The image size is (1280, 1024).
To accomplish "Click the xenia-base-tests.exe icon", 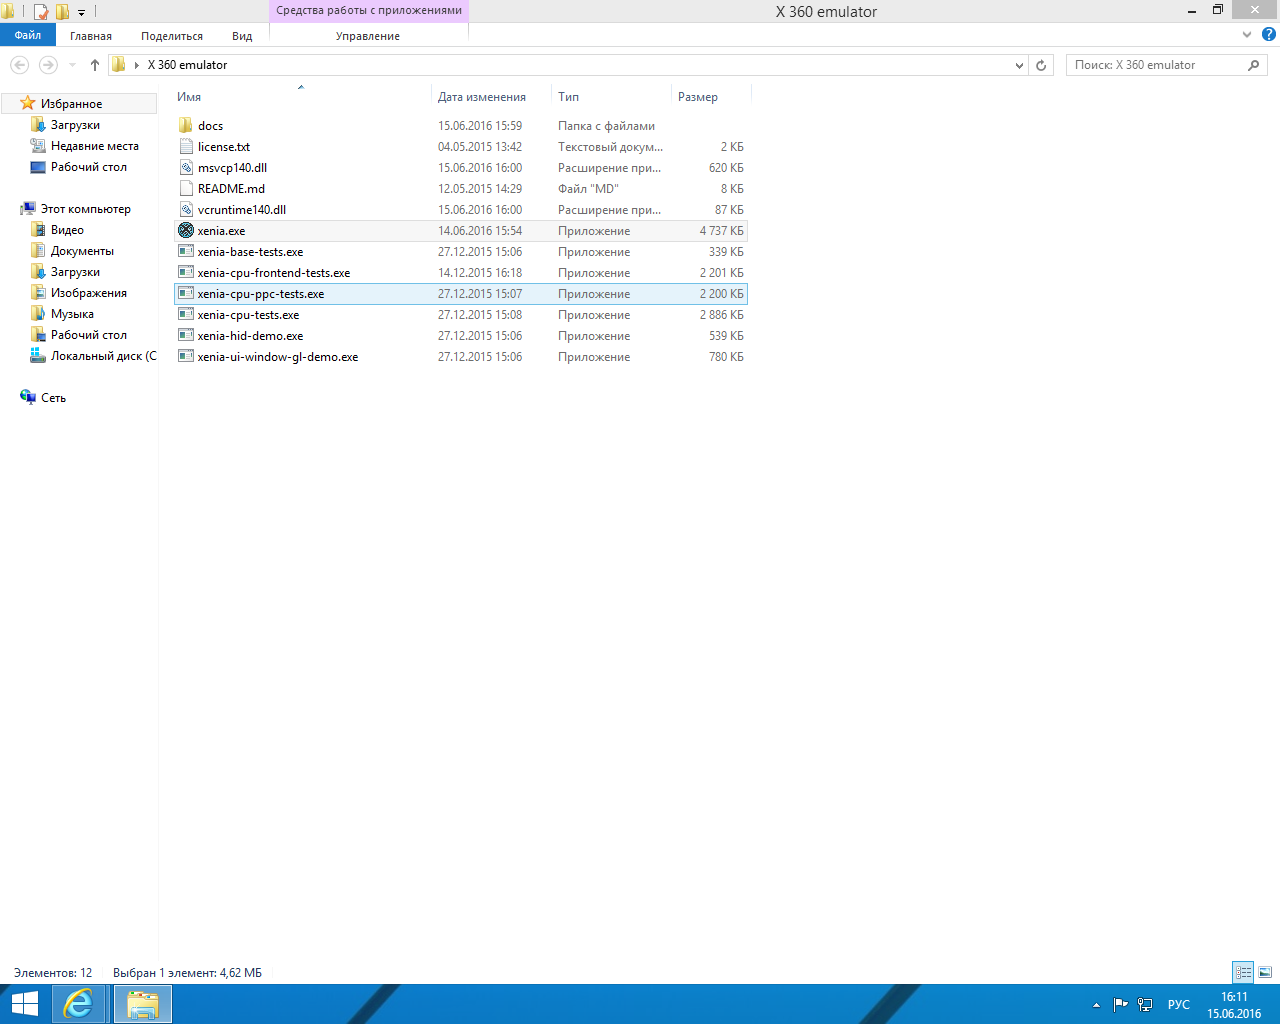I will pyautogui.click(x=186, y=251).
